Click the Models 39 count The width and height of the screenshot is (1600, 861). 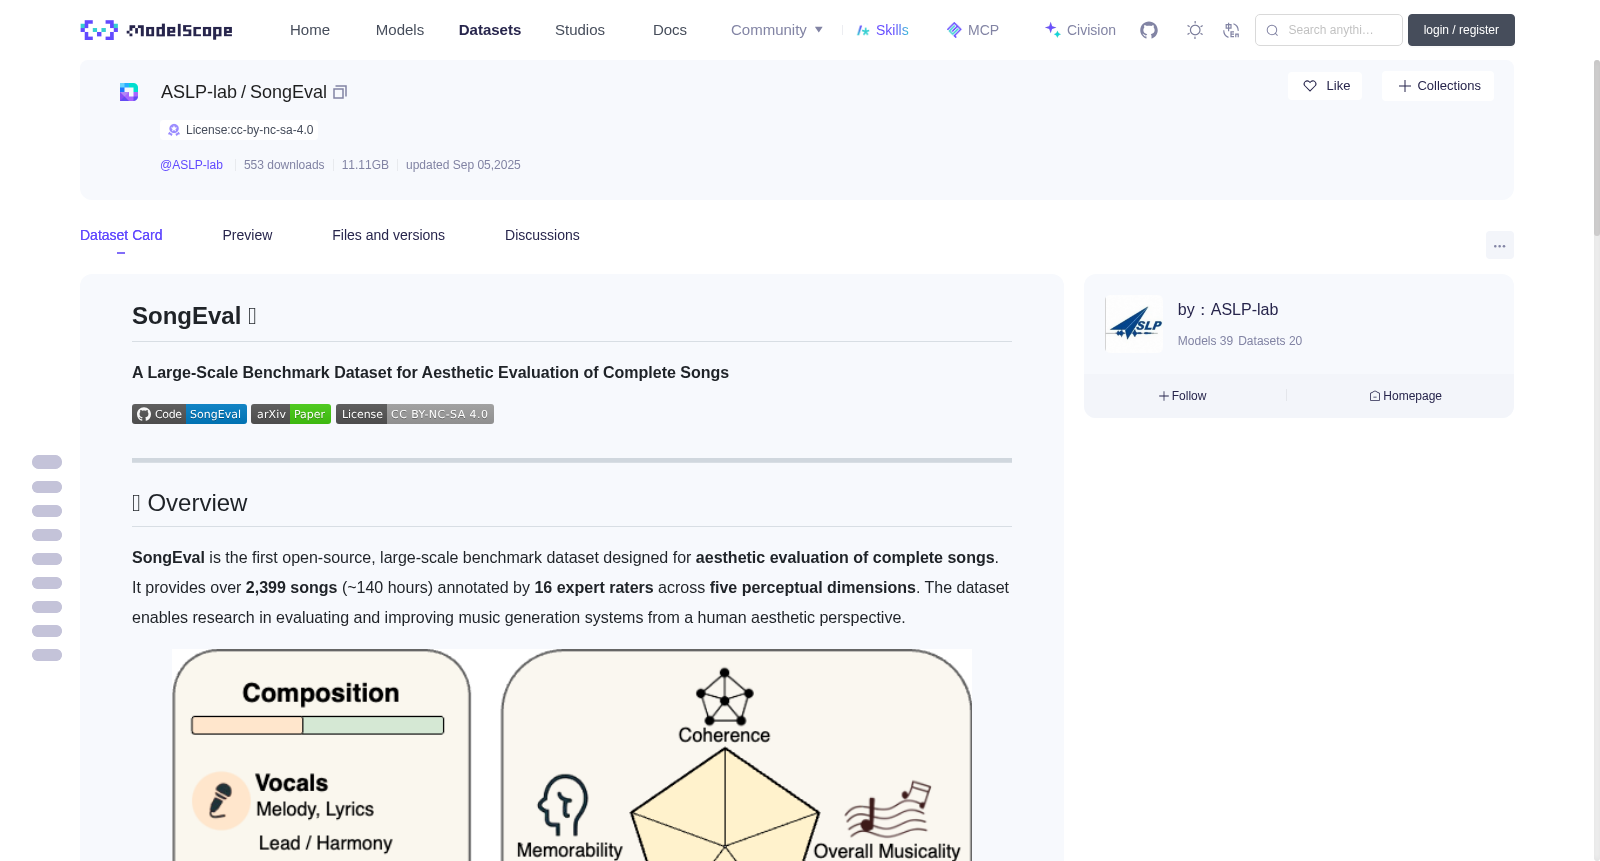pyautogui.click(x=1205, y=341)
